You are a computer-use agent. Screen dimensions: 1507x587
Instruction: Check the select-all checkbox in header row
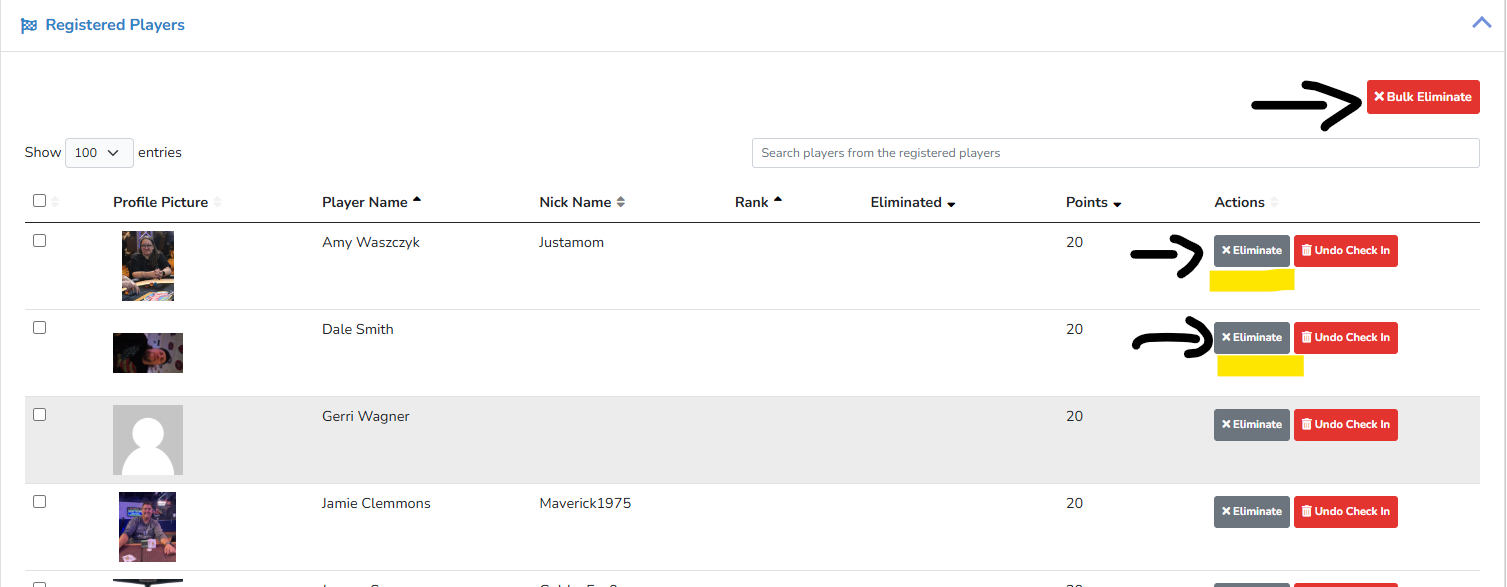point(39,200)
